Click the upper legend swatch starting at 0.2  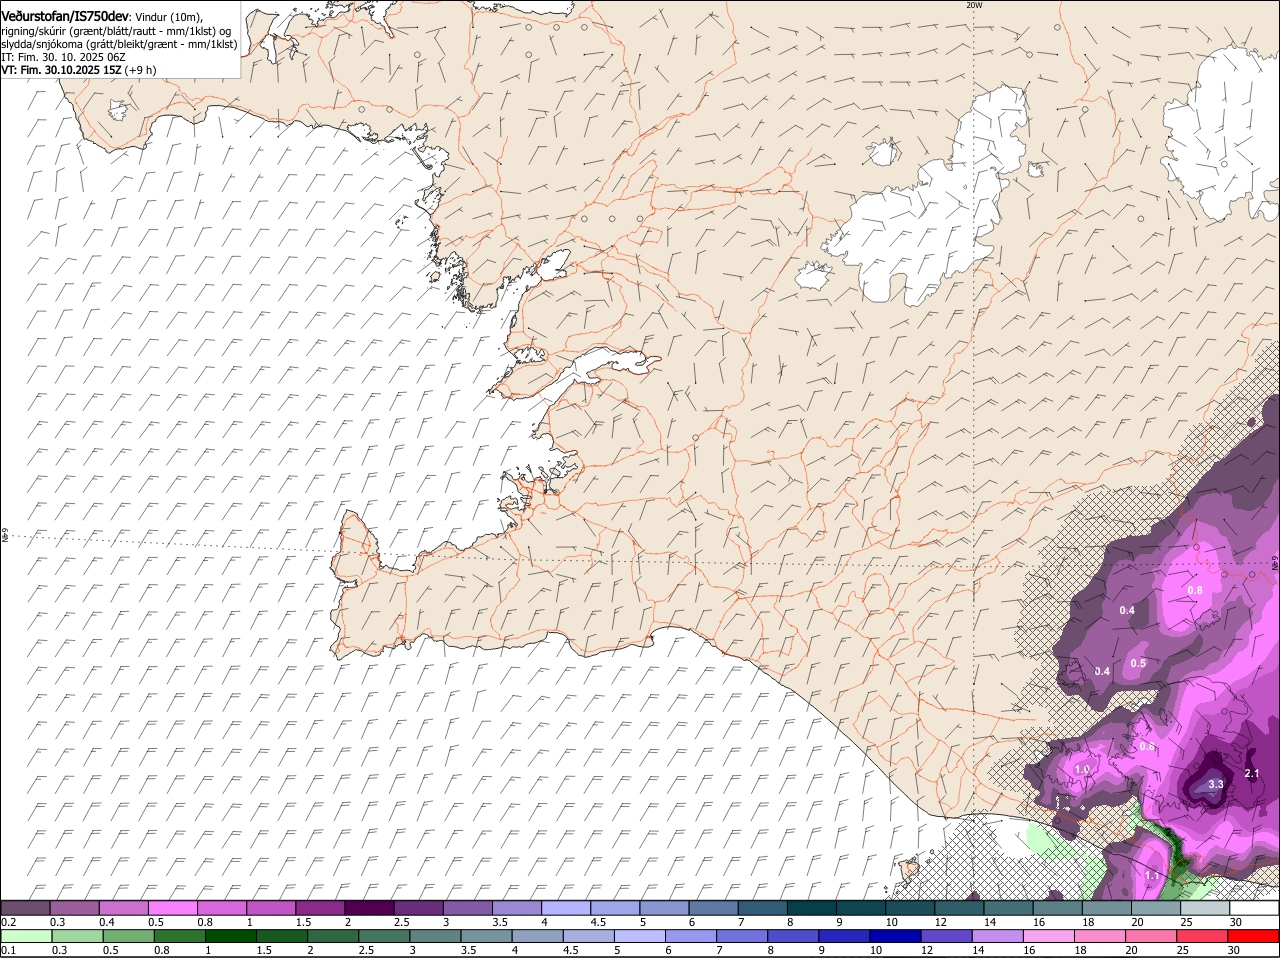pyautogui.click(x=26, y=908)
